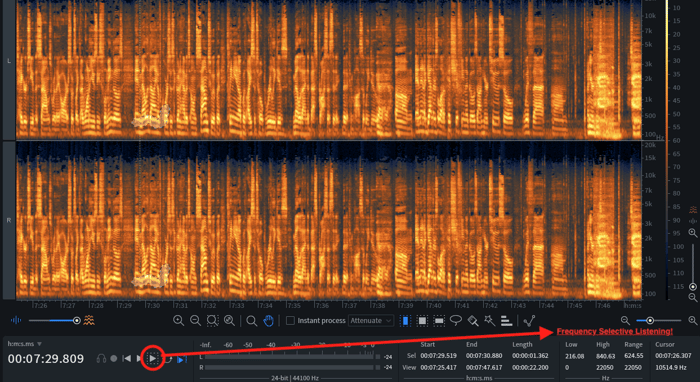Viewport: 700px width, 382px height.
Task: Edit view Start time 00:07:25.417
Action: click(x=438, y=367)
